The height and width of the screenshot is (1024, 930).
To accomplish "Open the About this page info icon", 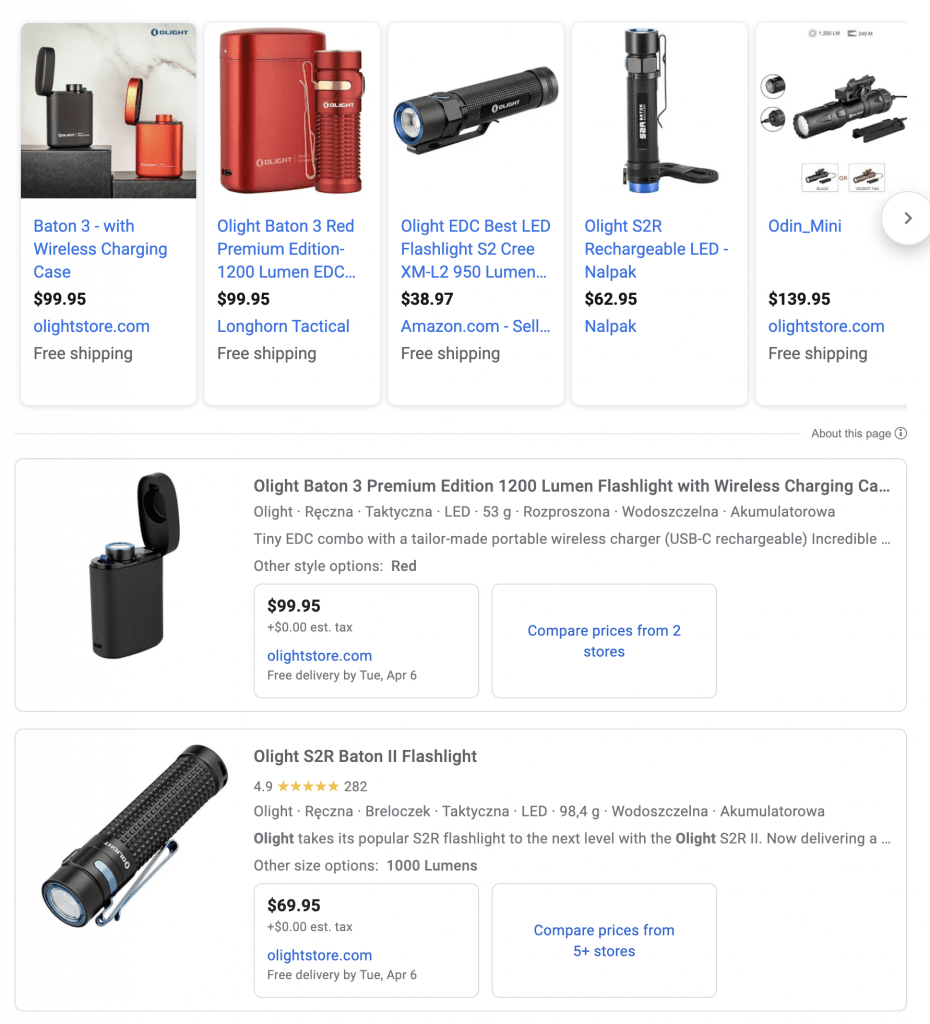I will (x=901, y=433).
